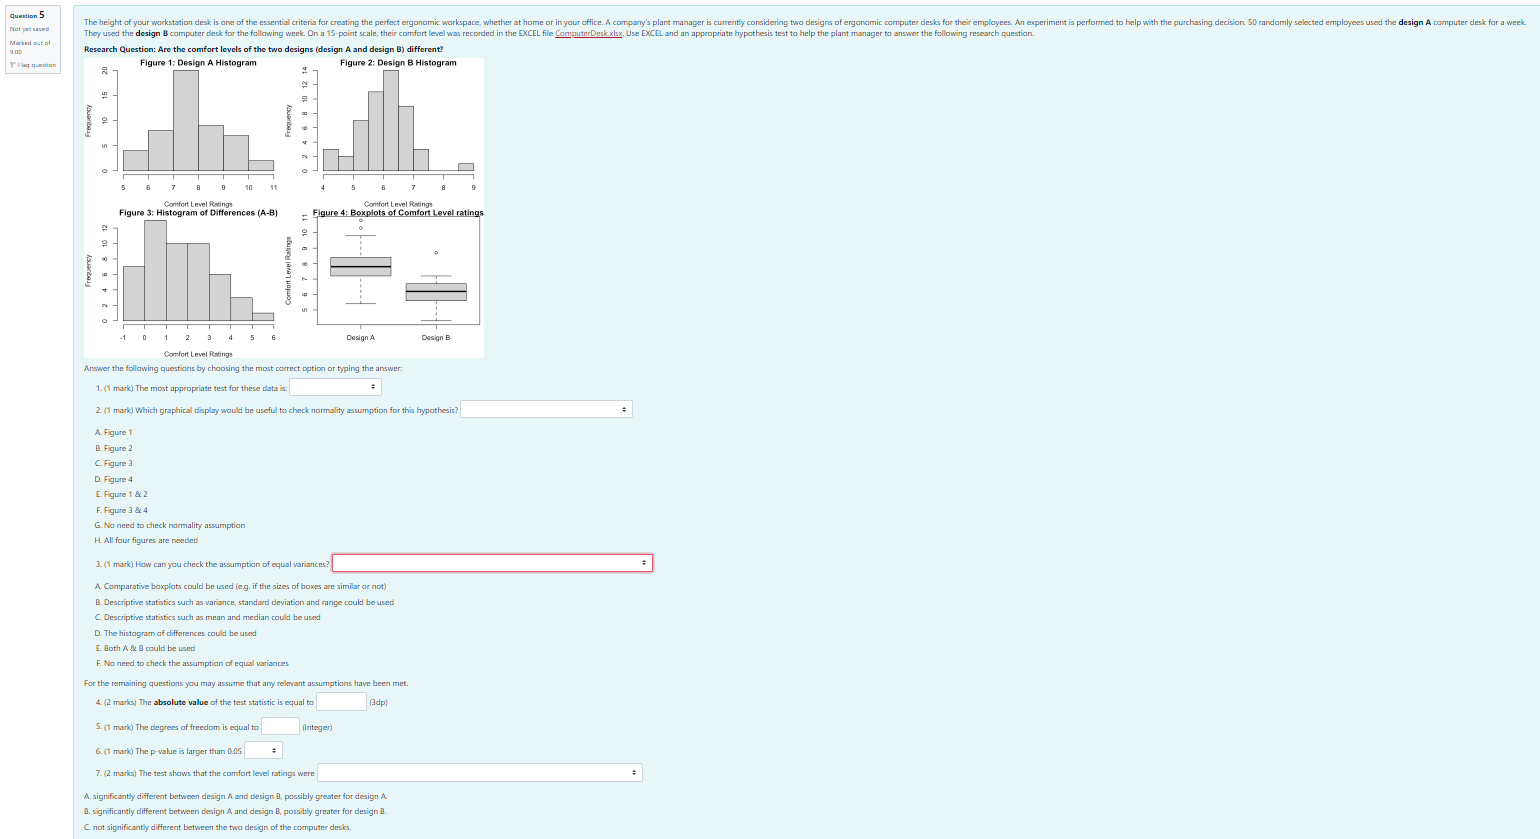Click the test statistic absolute value field
Image resolution: width=1540 pixels, height=839 pixels.
(341, 702)
